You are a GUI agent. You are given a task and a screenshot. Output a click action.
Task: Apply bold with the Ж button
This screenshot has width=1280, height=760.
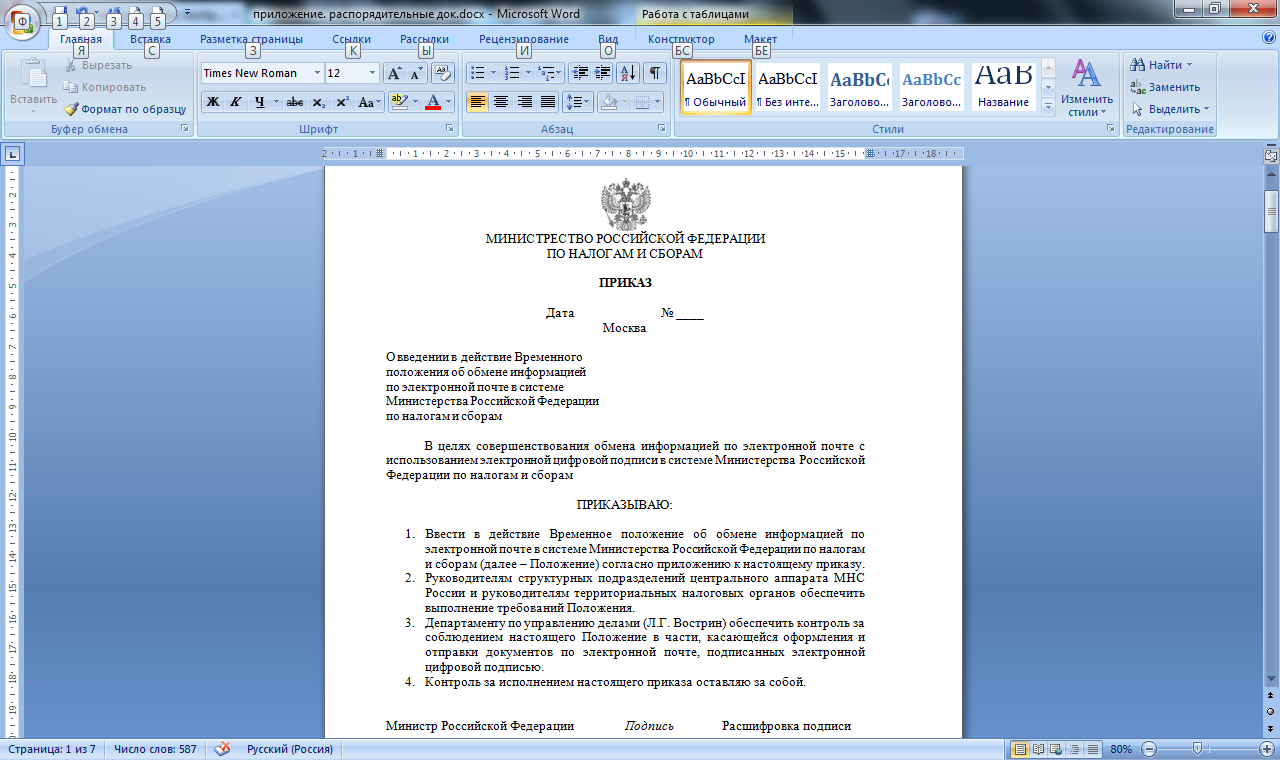click(x=213, y=102)
